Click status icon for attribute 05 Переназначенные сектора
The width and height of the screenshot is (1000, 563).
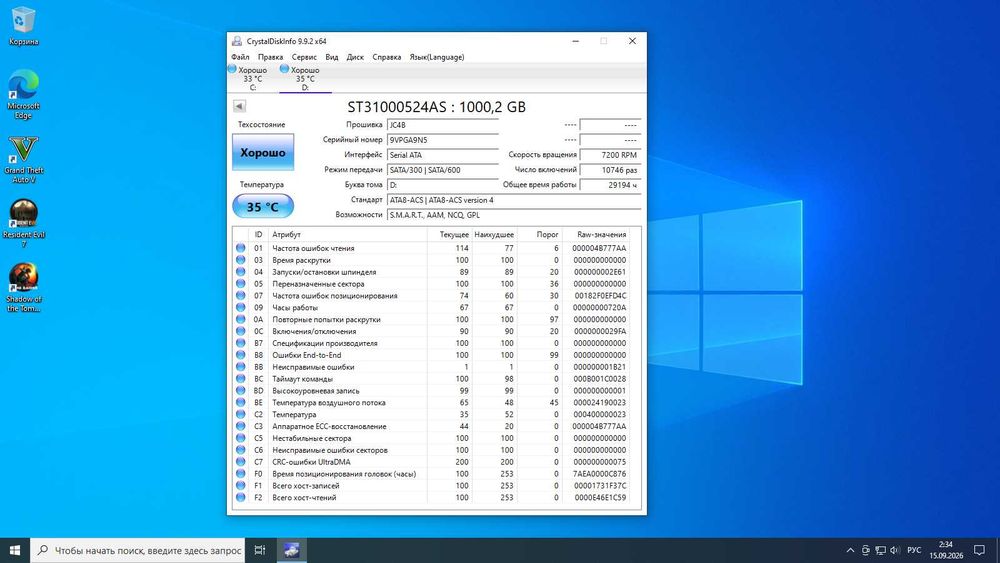click(x=240, y=284)
